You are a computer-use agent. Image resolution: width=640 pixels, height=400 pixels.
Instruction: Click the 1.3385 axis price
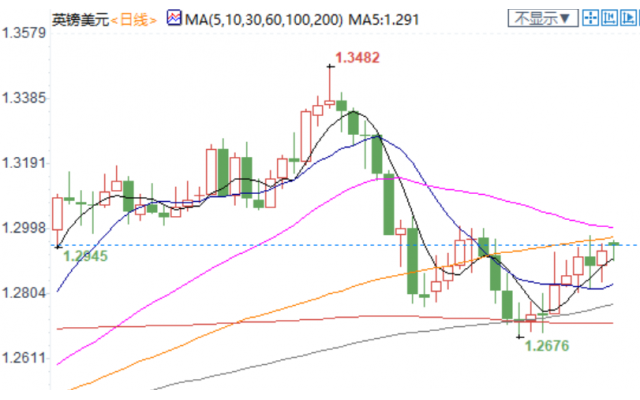click(x=24, y=98)
